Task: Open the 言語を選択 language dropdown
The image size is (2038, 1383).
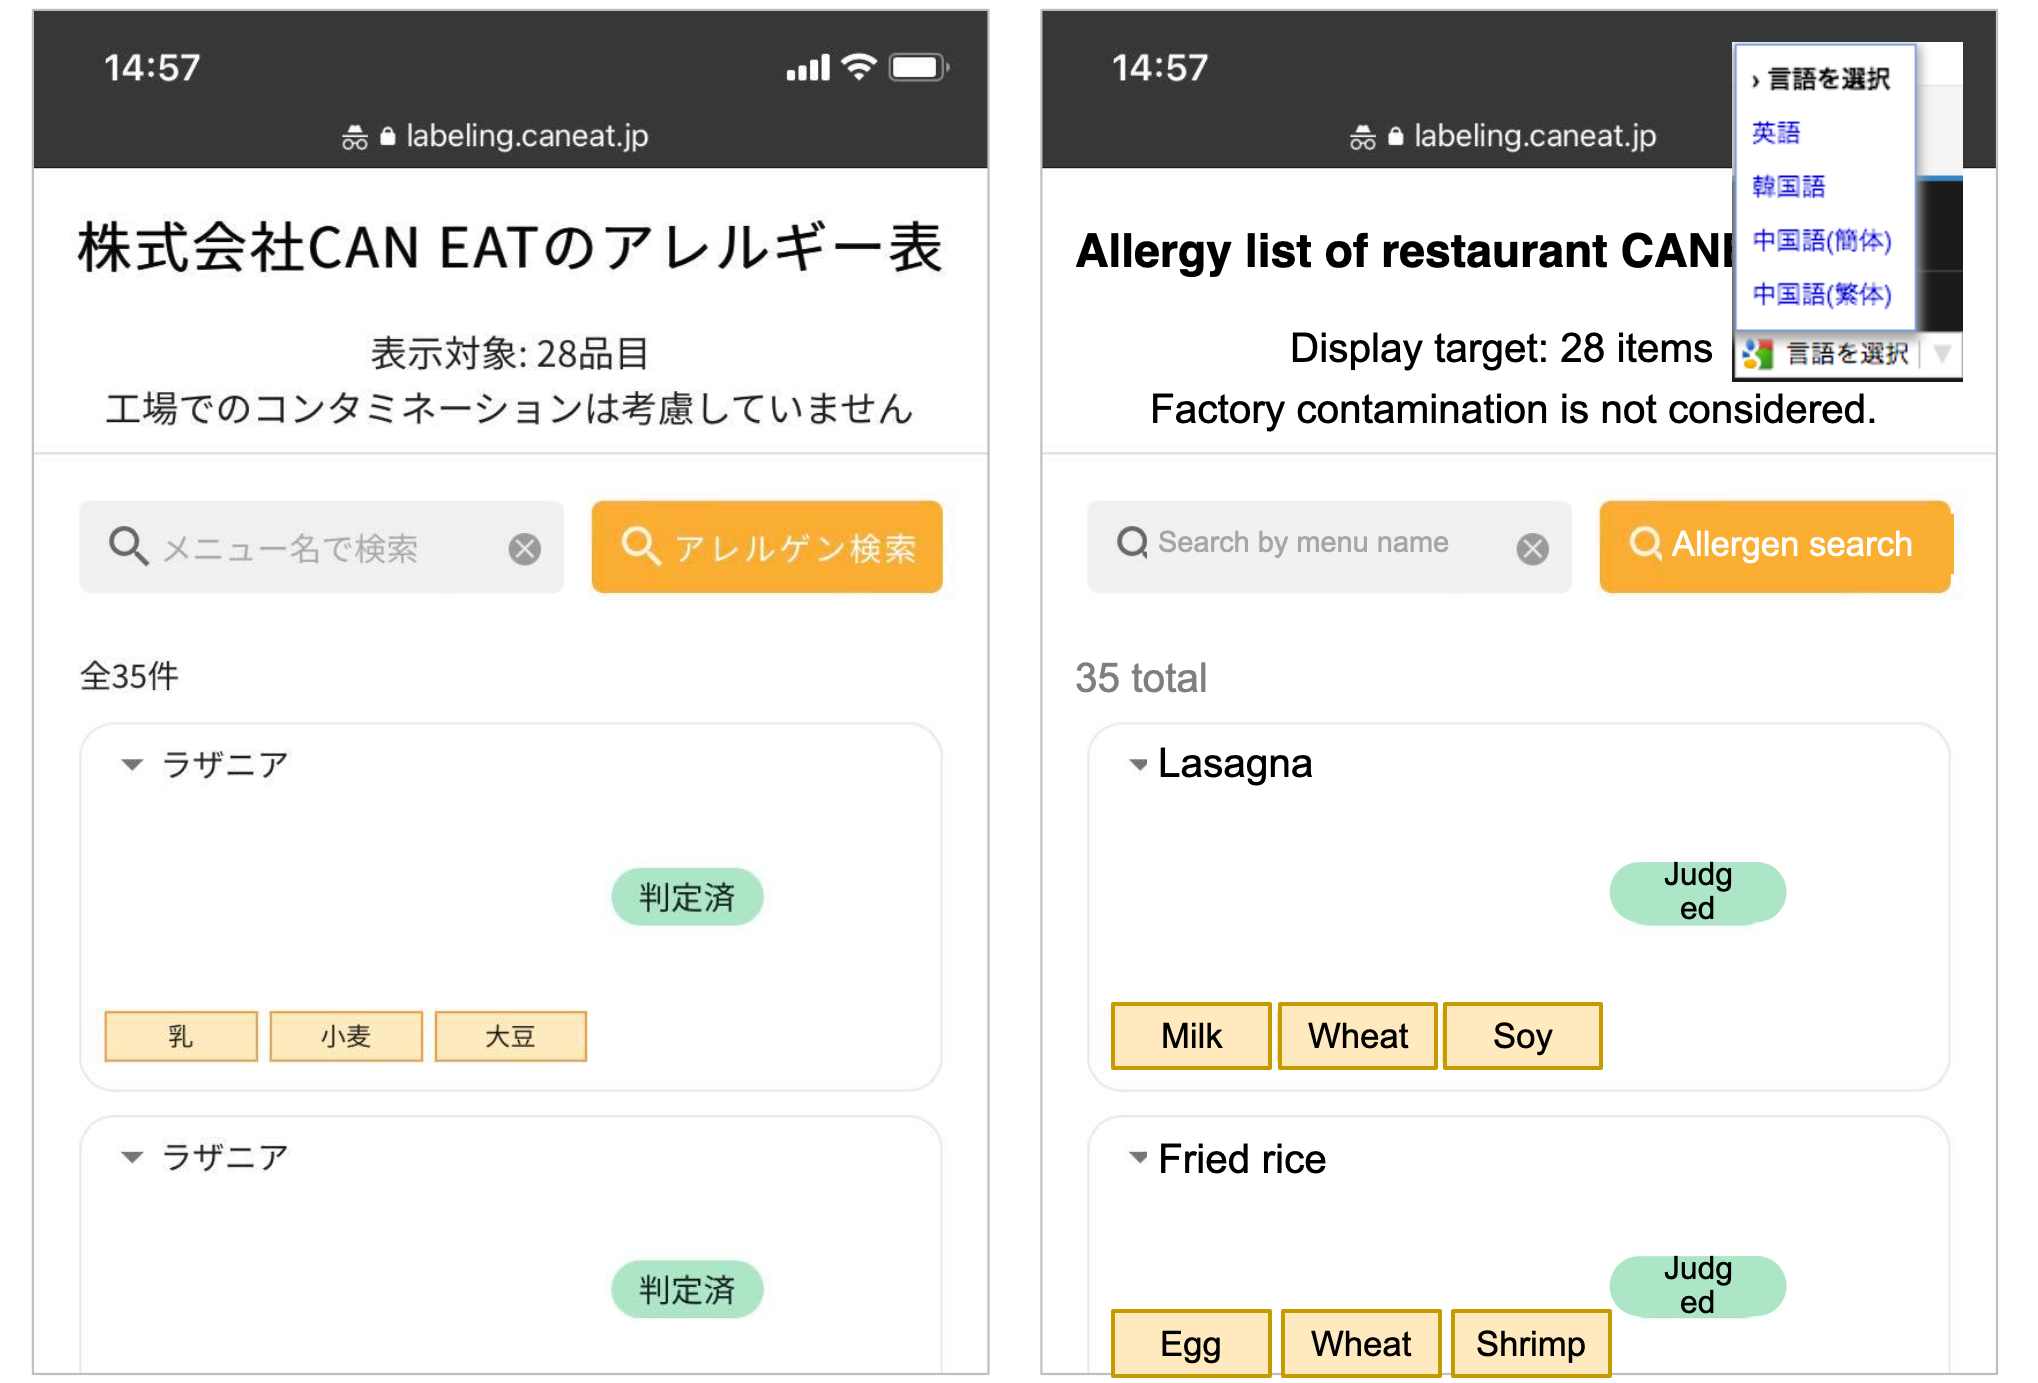Action: [1848, 354]
